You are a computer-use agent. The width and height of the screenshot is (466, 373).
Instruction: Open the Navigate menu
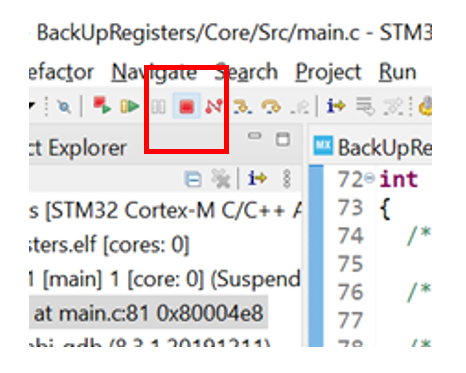154,72
